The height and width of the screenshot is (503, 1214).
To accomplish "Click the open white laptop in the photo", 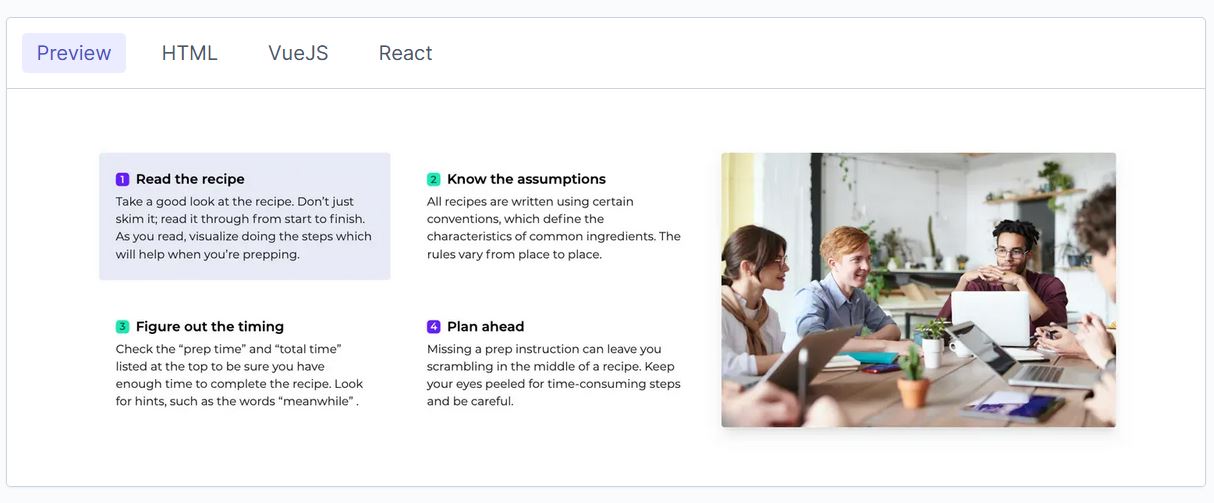I will pos(988,319).
